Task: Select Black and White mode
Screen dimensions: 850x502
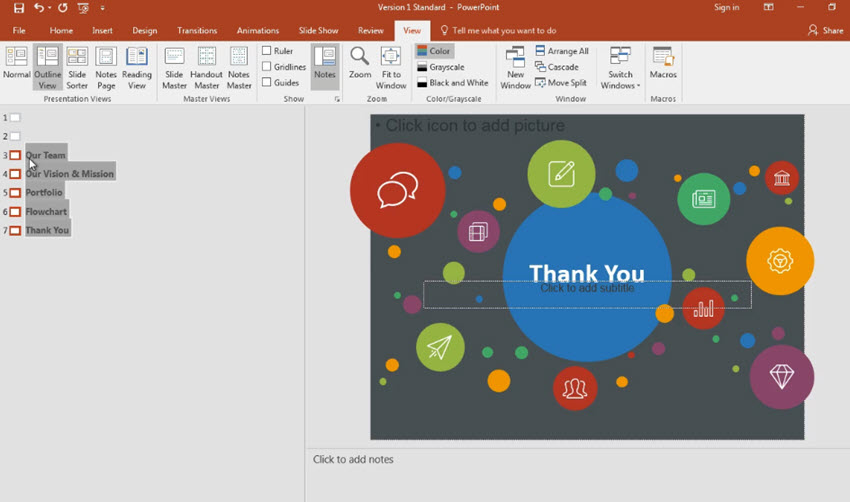Action: tap(453, 82)
